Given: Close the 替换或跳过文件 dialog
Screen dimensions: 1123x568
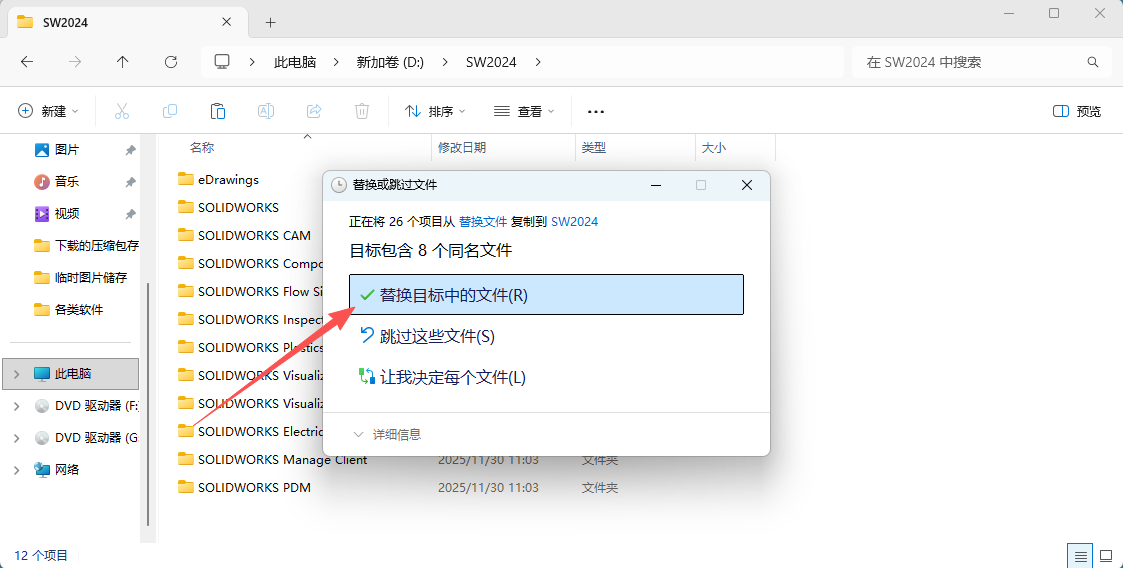Looking at the screenshot, I should (x=746, y=186).
